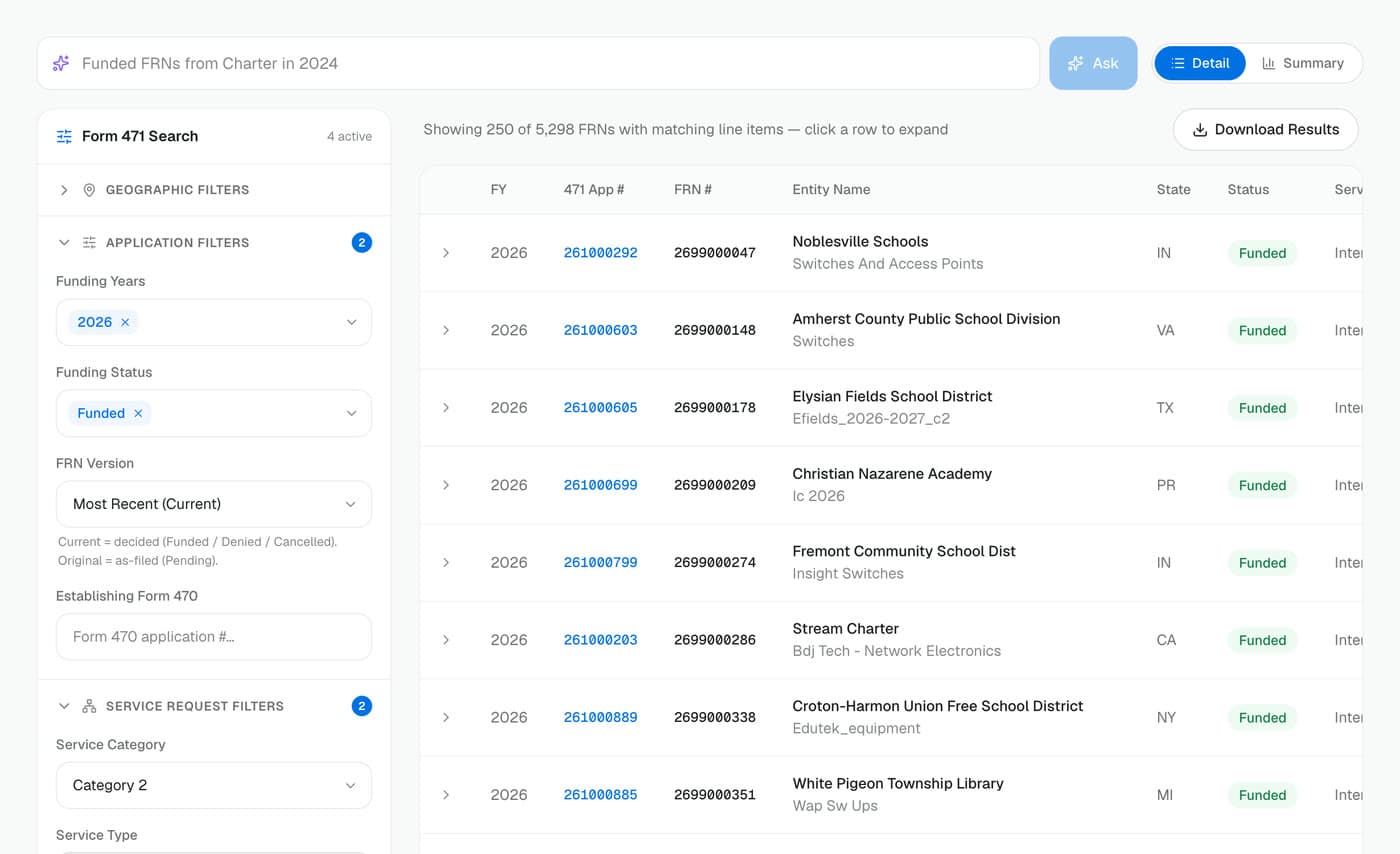This screenshot has height=854, width=1400.
Task: Expand the Fremont Community School Dist row
Action: click(446, 563)
